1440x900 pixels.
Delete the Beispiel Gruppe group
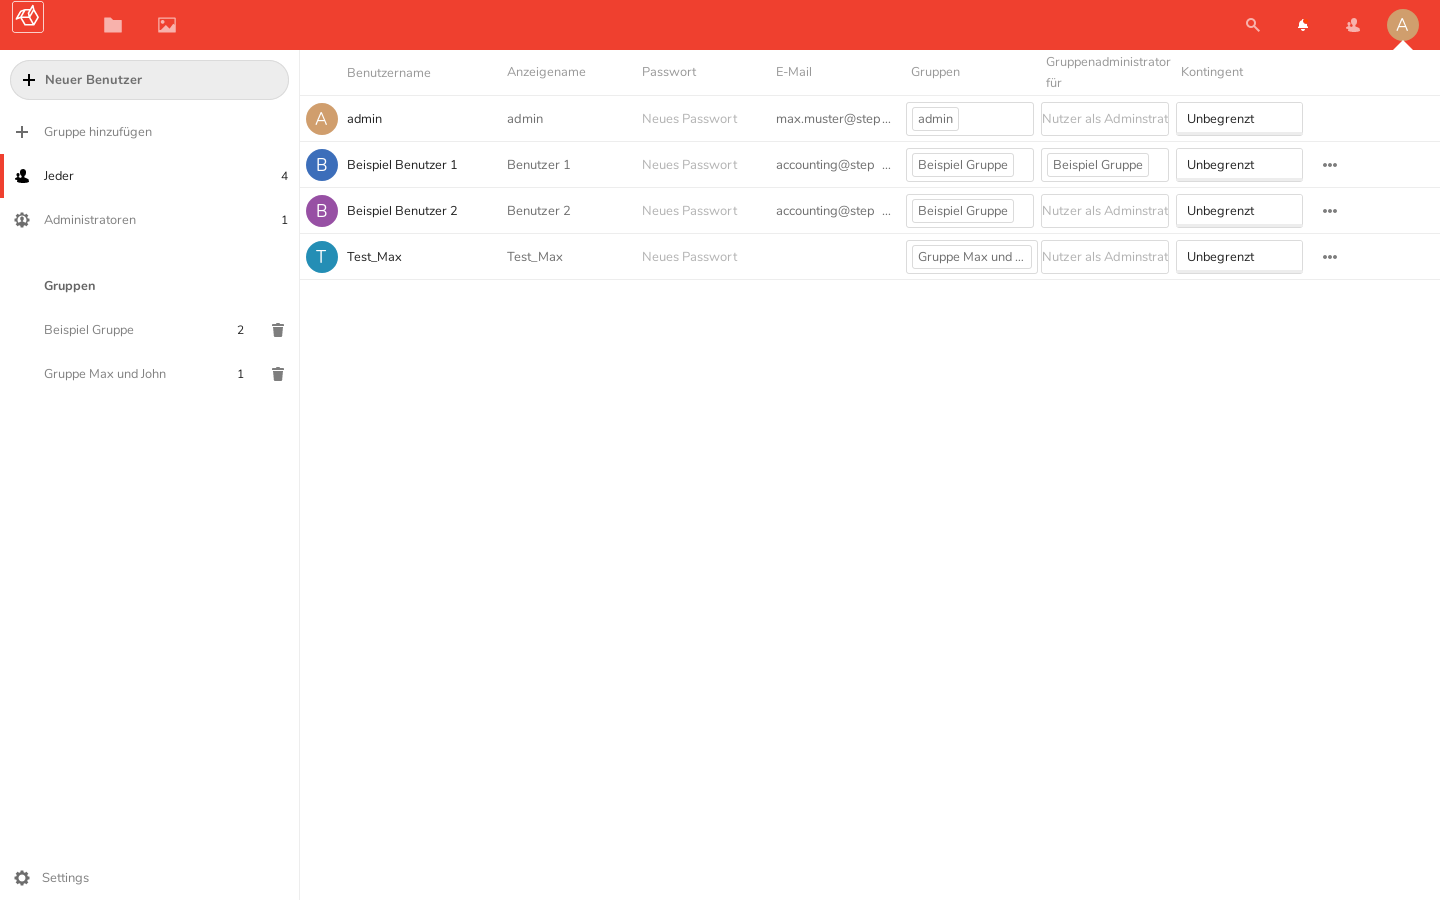point(278,330)
